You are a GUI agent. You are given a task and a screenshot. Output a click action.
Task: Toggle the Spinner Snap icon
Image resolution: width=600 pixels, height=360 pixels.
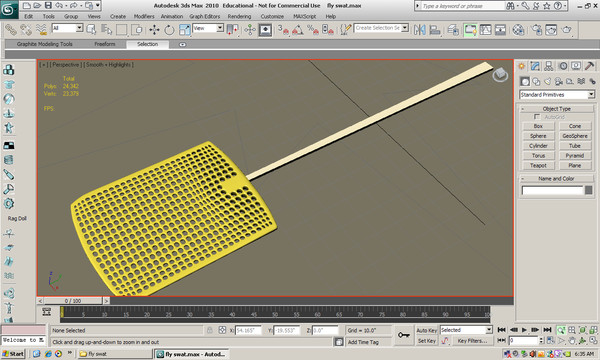point(328,29)
